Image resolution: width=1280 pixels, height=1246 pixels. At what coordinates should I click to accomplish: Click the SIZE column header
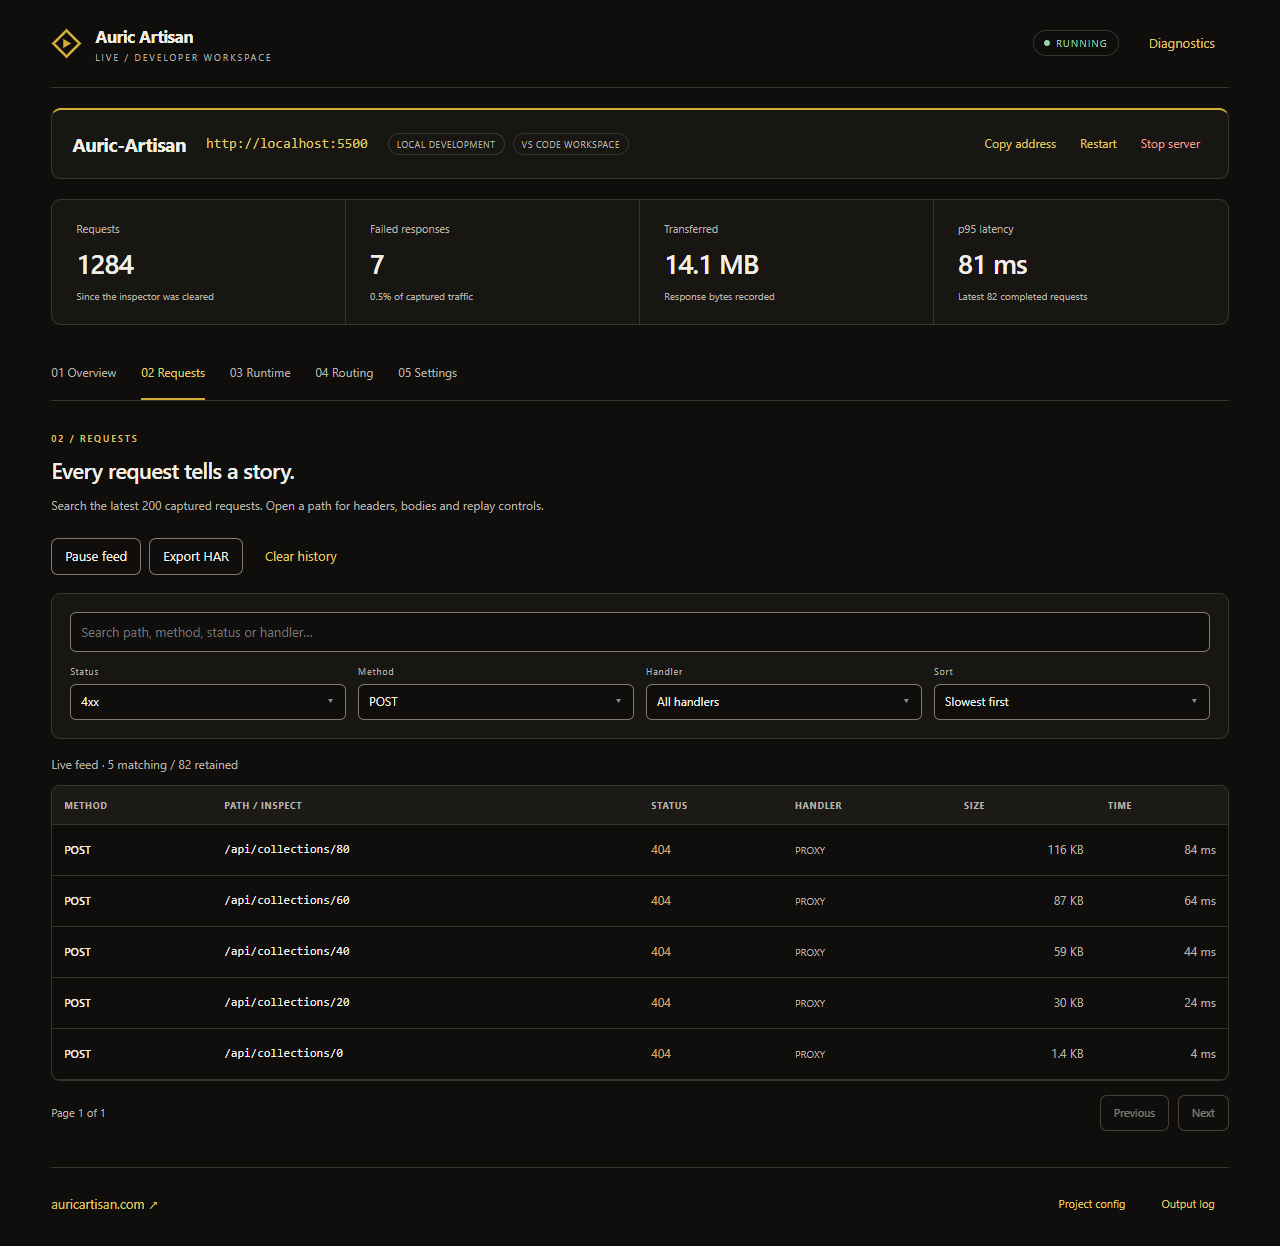(974, 806)
